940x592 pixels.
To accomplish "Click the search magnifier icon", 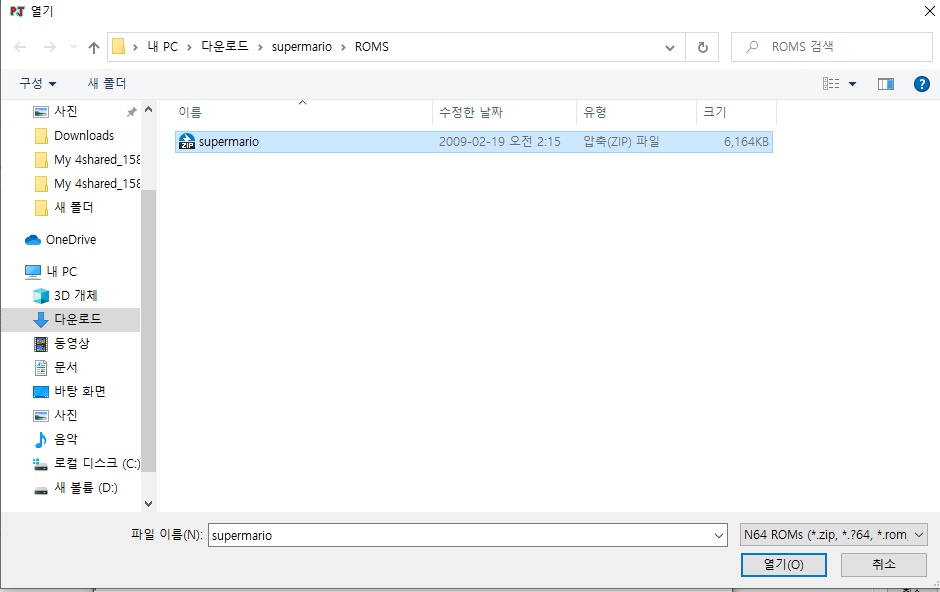I will [751, 47].
